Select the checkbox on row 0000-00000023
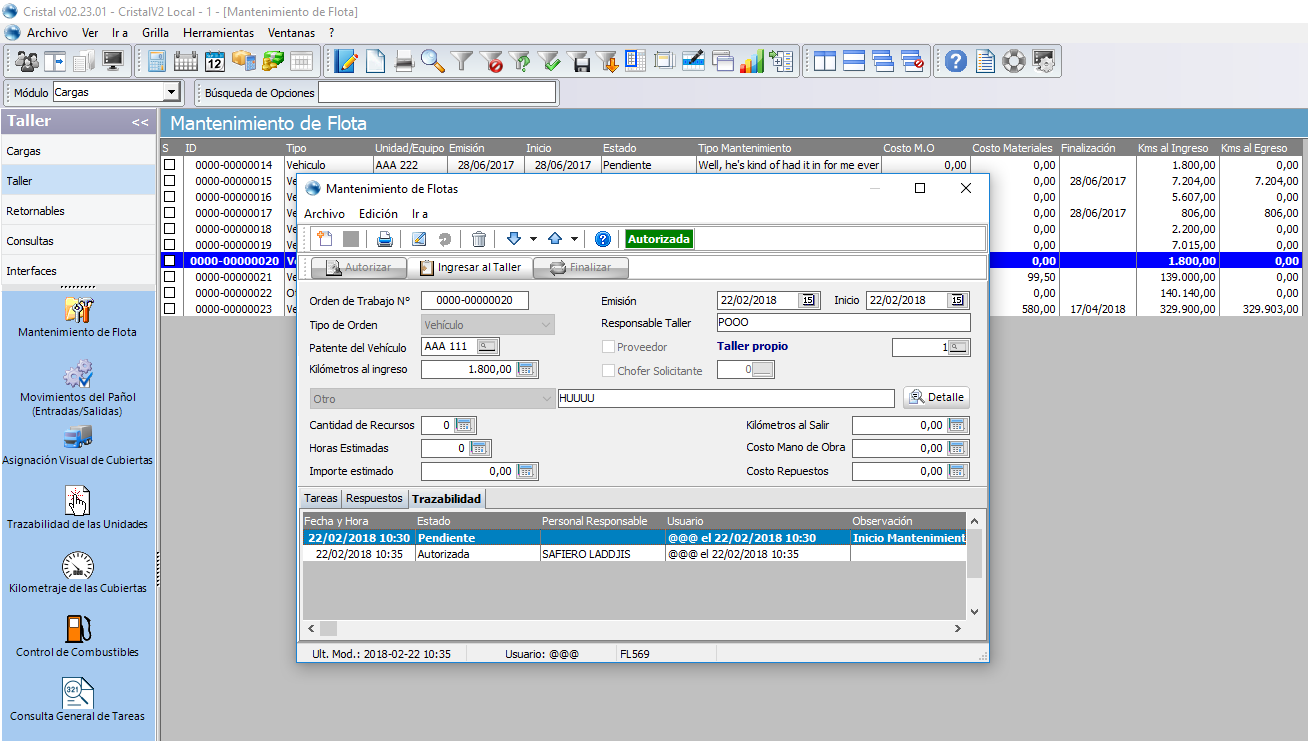This screenshot has height=741, width=1308. [169, 309]
